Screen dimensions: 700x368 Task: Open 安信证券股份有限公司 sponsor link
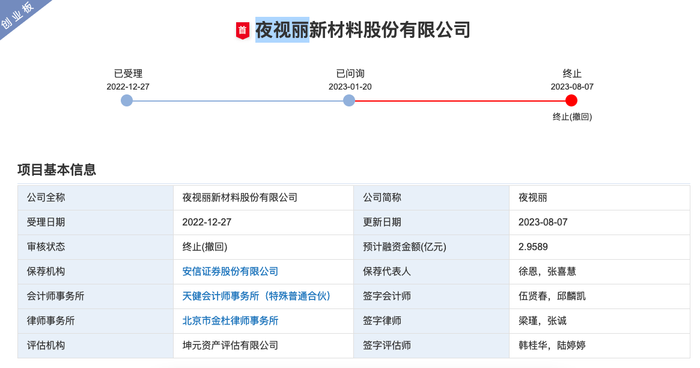pyautogui.click(x=230, y=272)
